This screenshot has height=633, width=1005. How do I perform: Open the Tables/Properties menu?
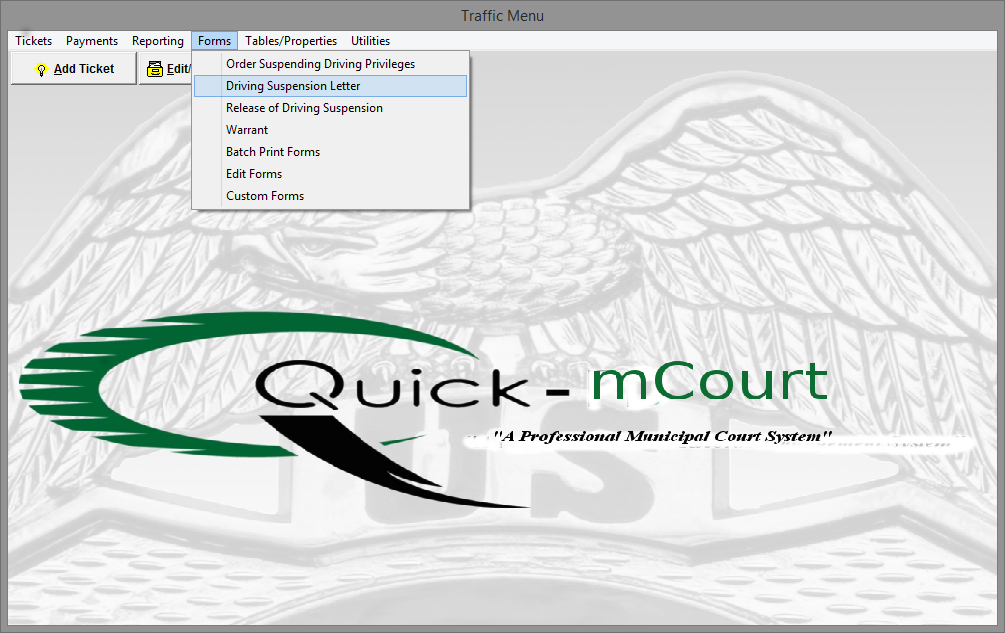[291, 41]
